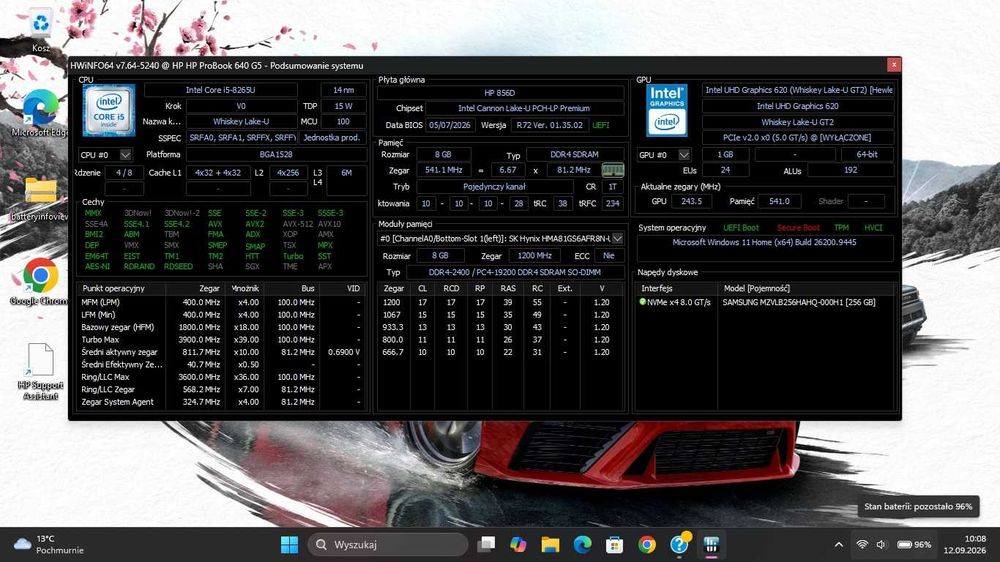Click the Model [Pojemność] column header

[x=807, y=288]
